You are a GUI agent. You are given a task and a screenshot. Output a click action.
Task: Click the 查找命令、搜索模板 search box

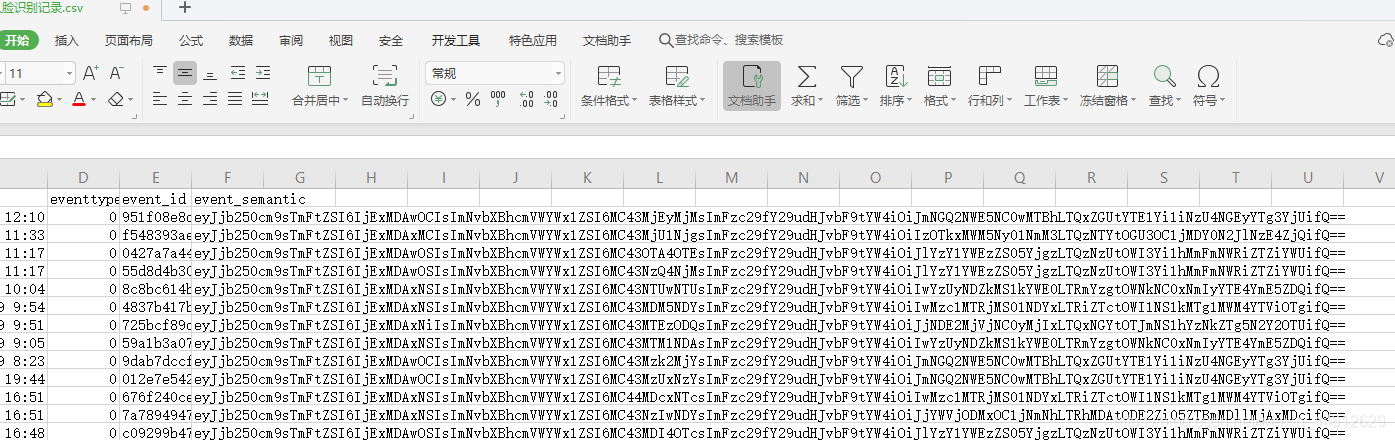pyautogui.click(x=720, y=40)
